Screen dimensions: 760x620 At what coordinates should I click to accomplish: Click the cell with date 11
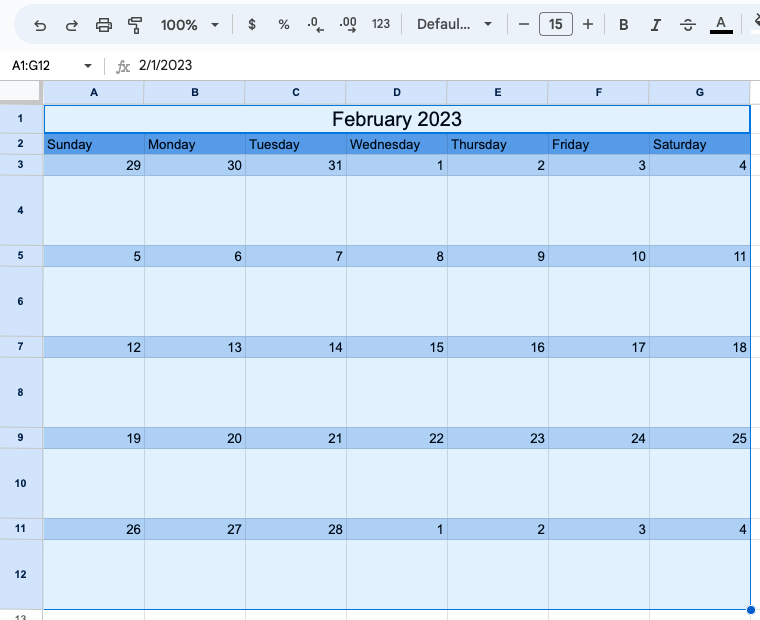[699, 256]
